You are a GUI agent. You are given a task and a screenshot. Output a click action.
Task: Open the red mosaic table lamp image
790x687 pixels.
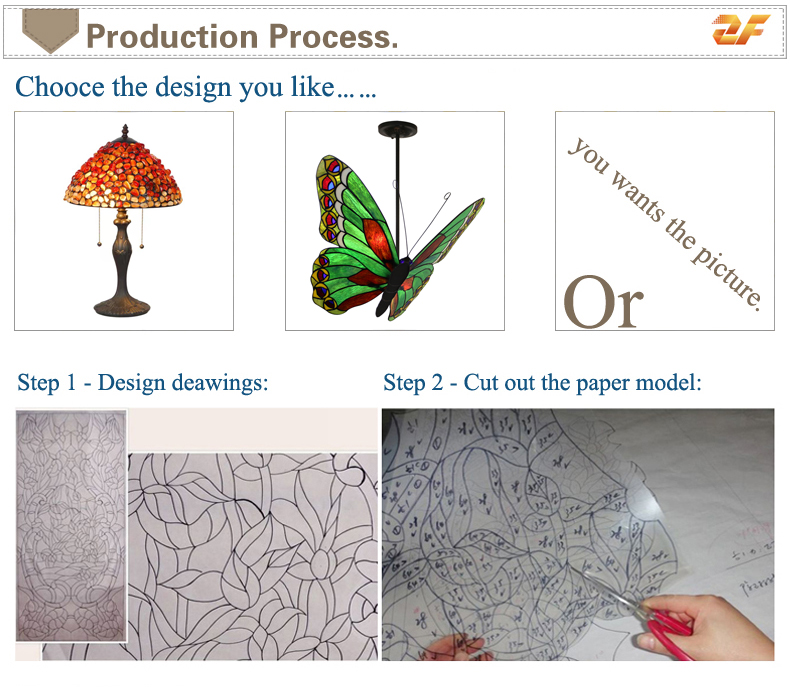click(124, 221)
